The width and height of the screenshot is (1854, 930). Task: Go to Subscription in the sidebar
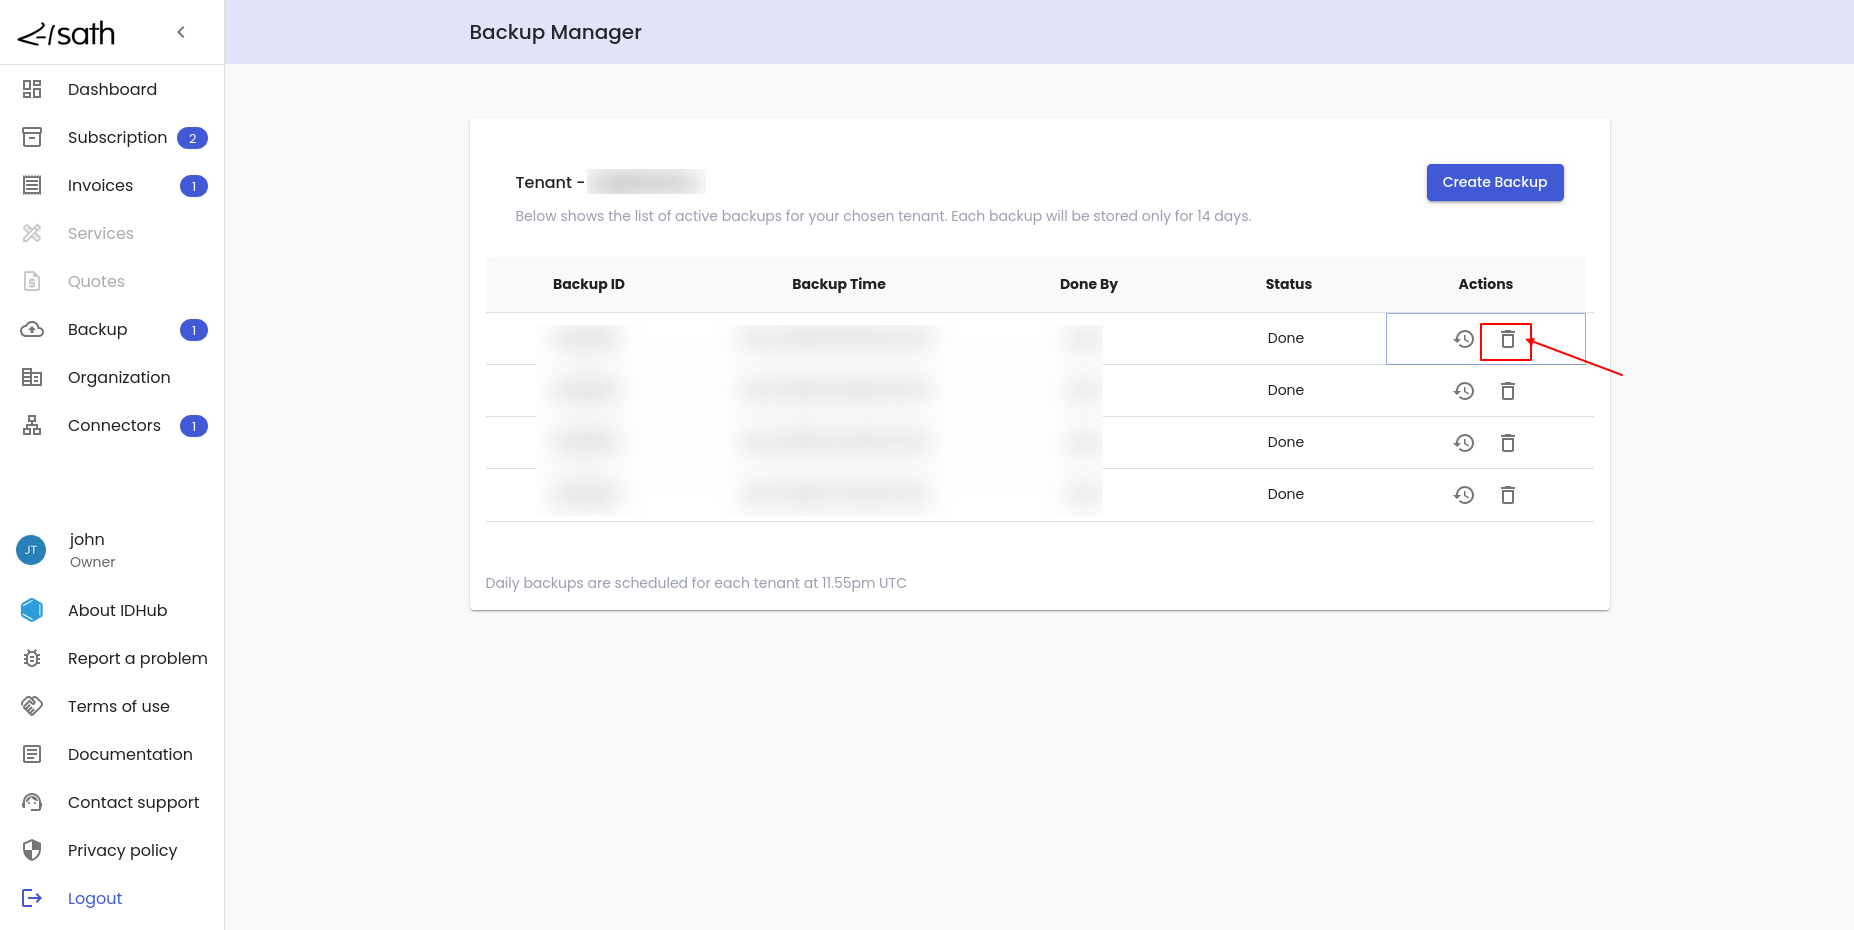pyautogui.click(x=117, y=138)
